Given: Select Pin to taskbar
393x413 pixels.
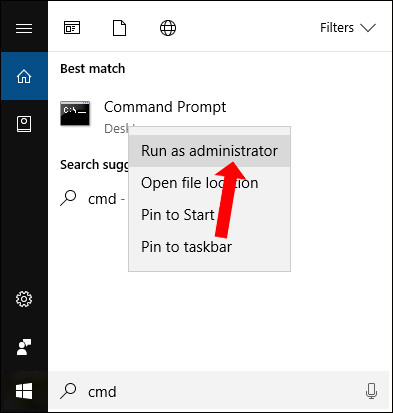Looking at the screenshot, I should point(209,247).
